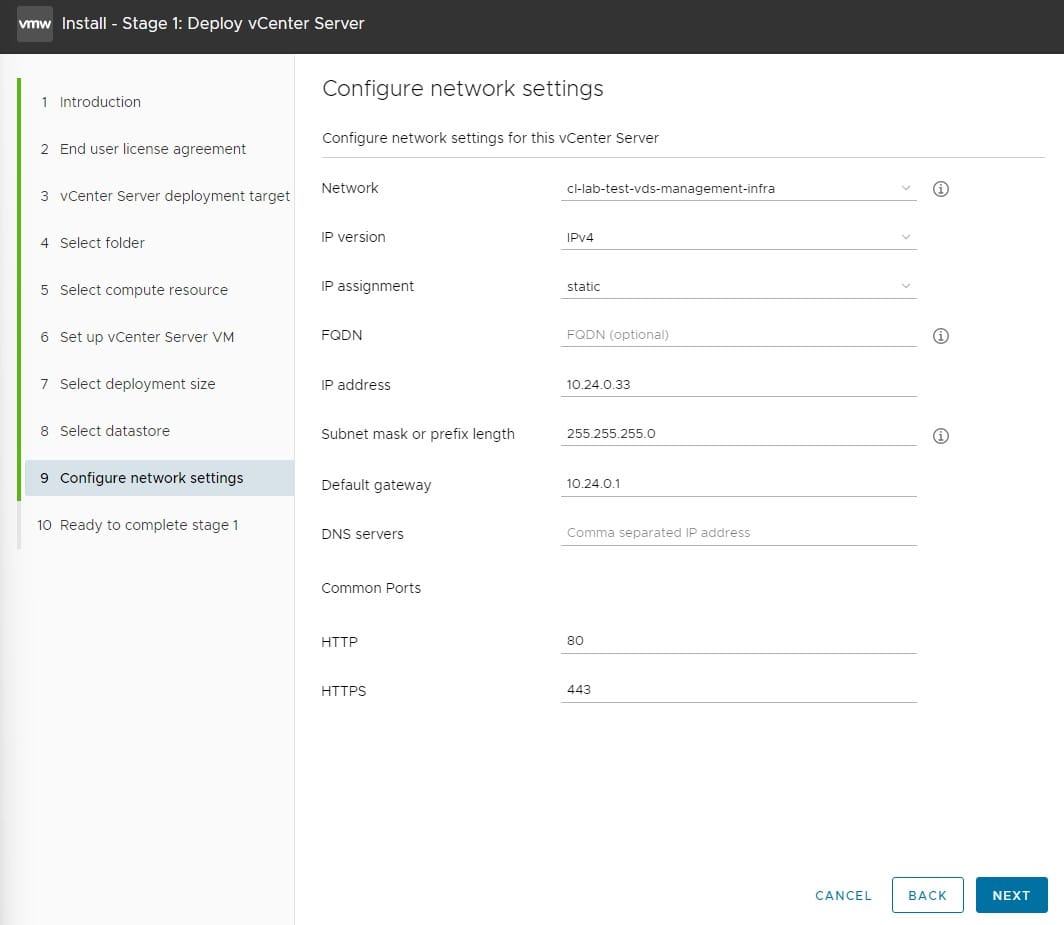Focus the Subnet mask input field
The height and width of the screenshot is (925, 1064).
pyautogui.click(x=738, y=434)
